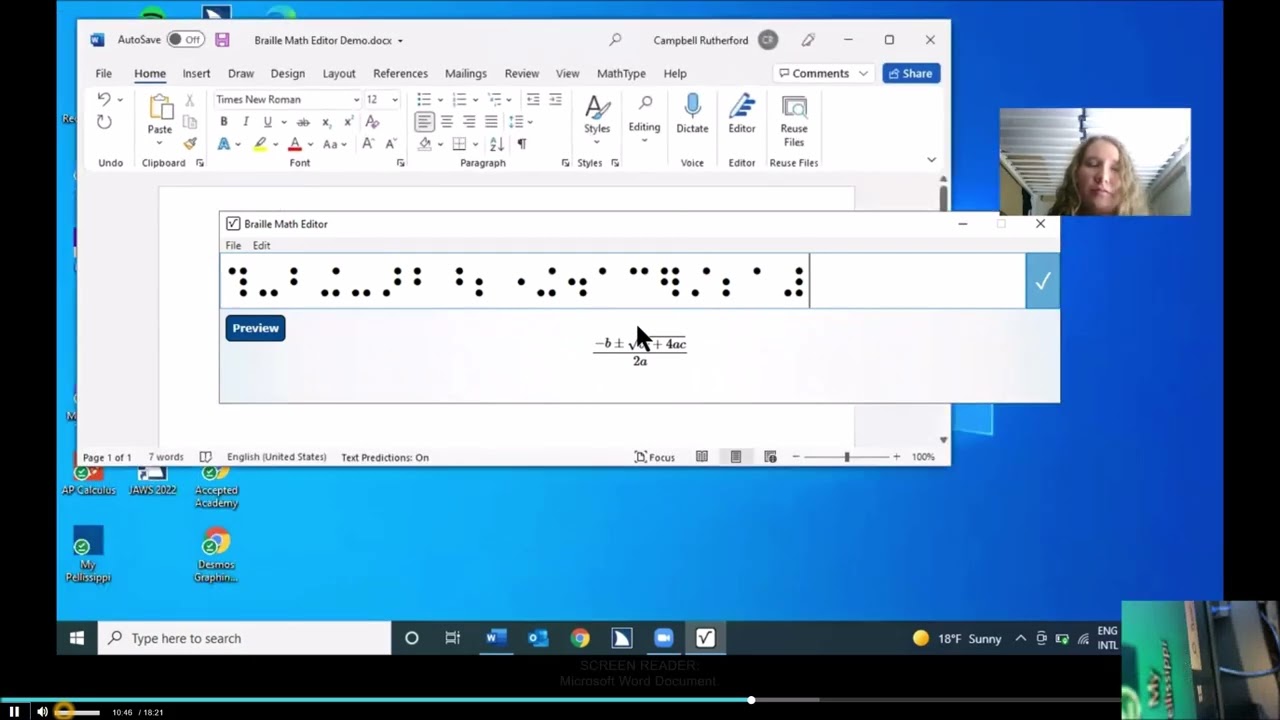Open the Word File tab

pyautogui.click(x=103, y=73)
